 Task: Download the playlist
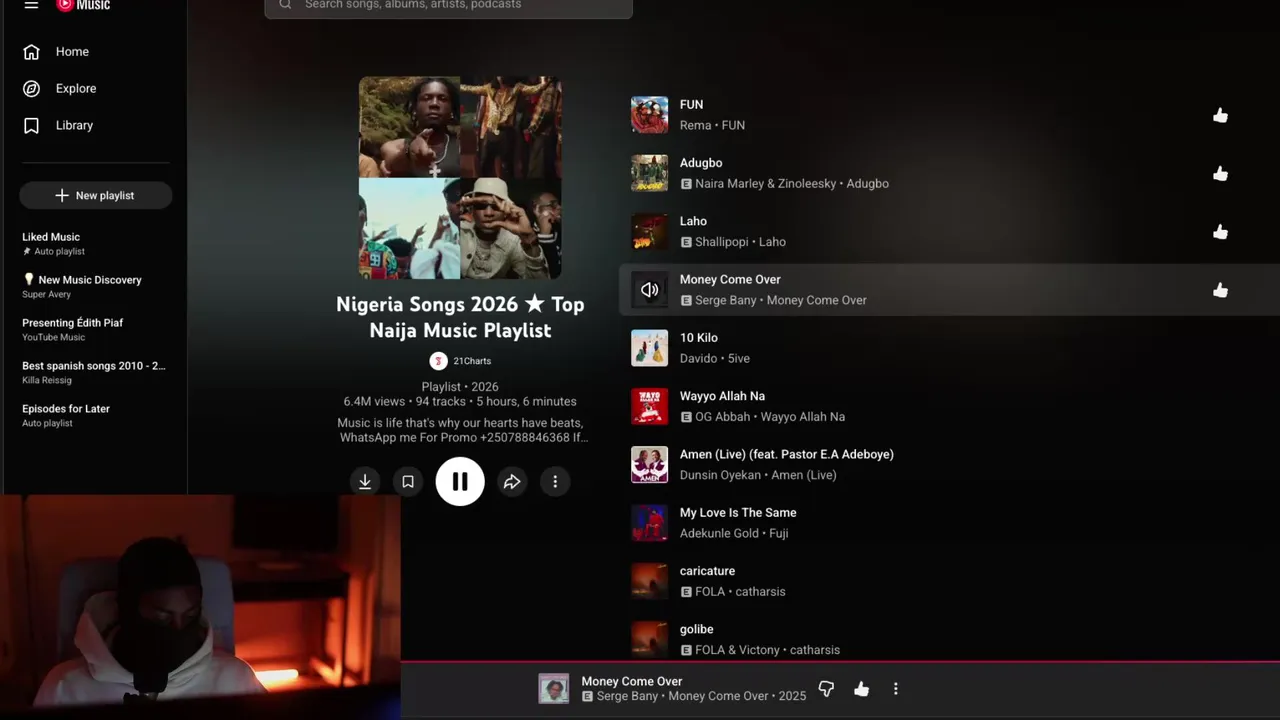365,482
